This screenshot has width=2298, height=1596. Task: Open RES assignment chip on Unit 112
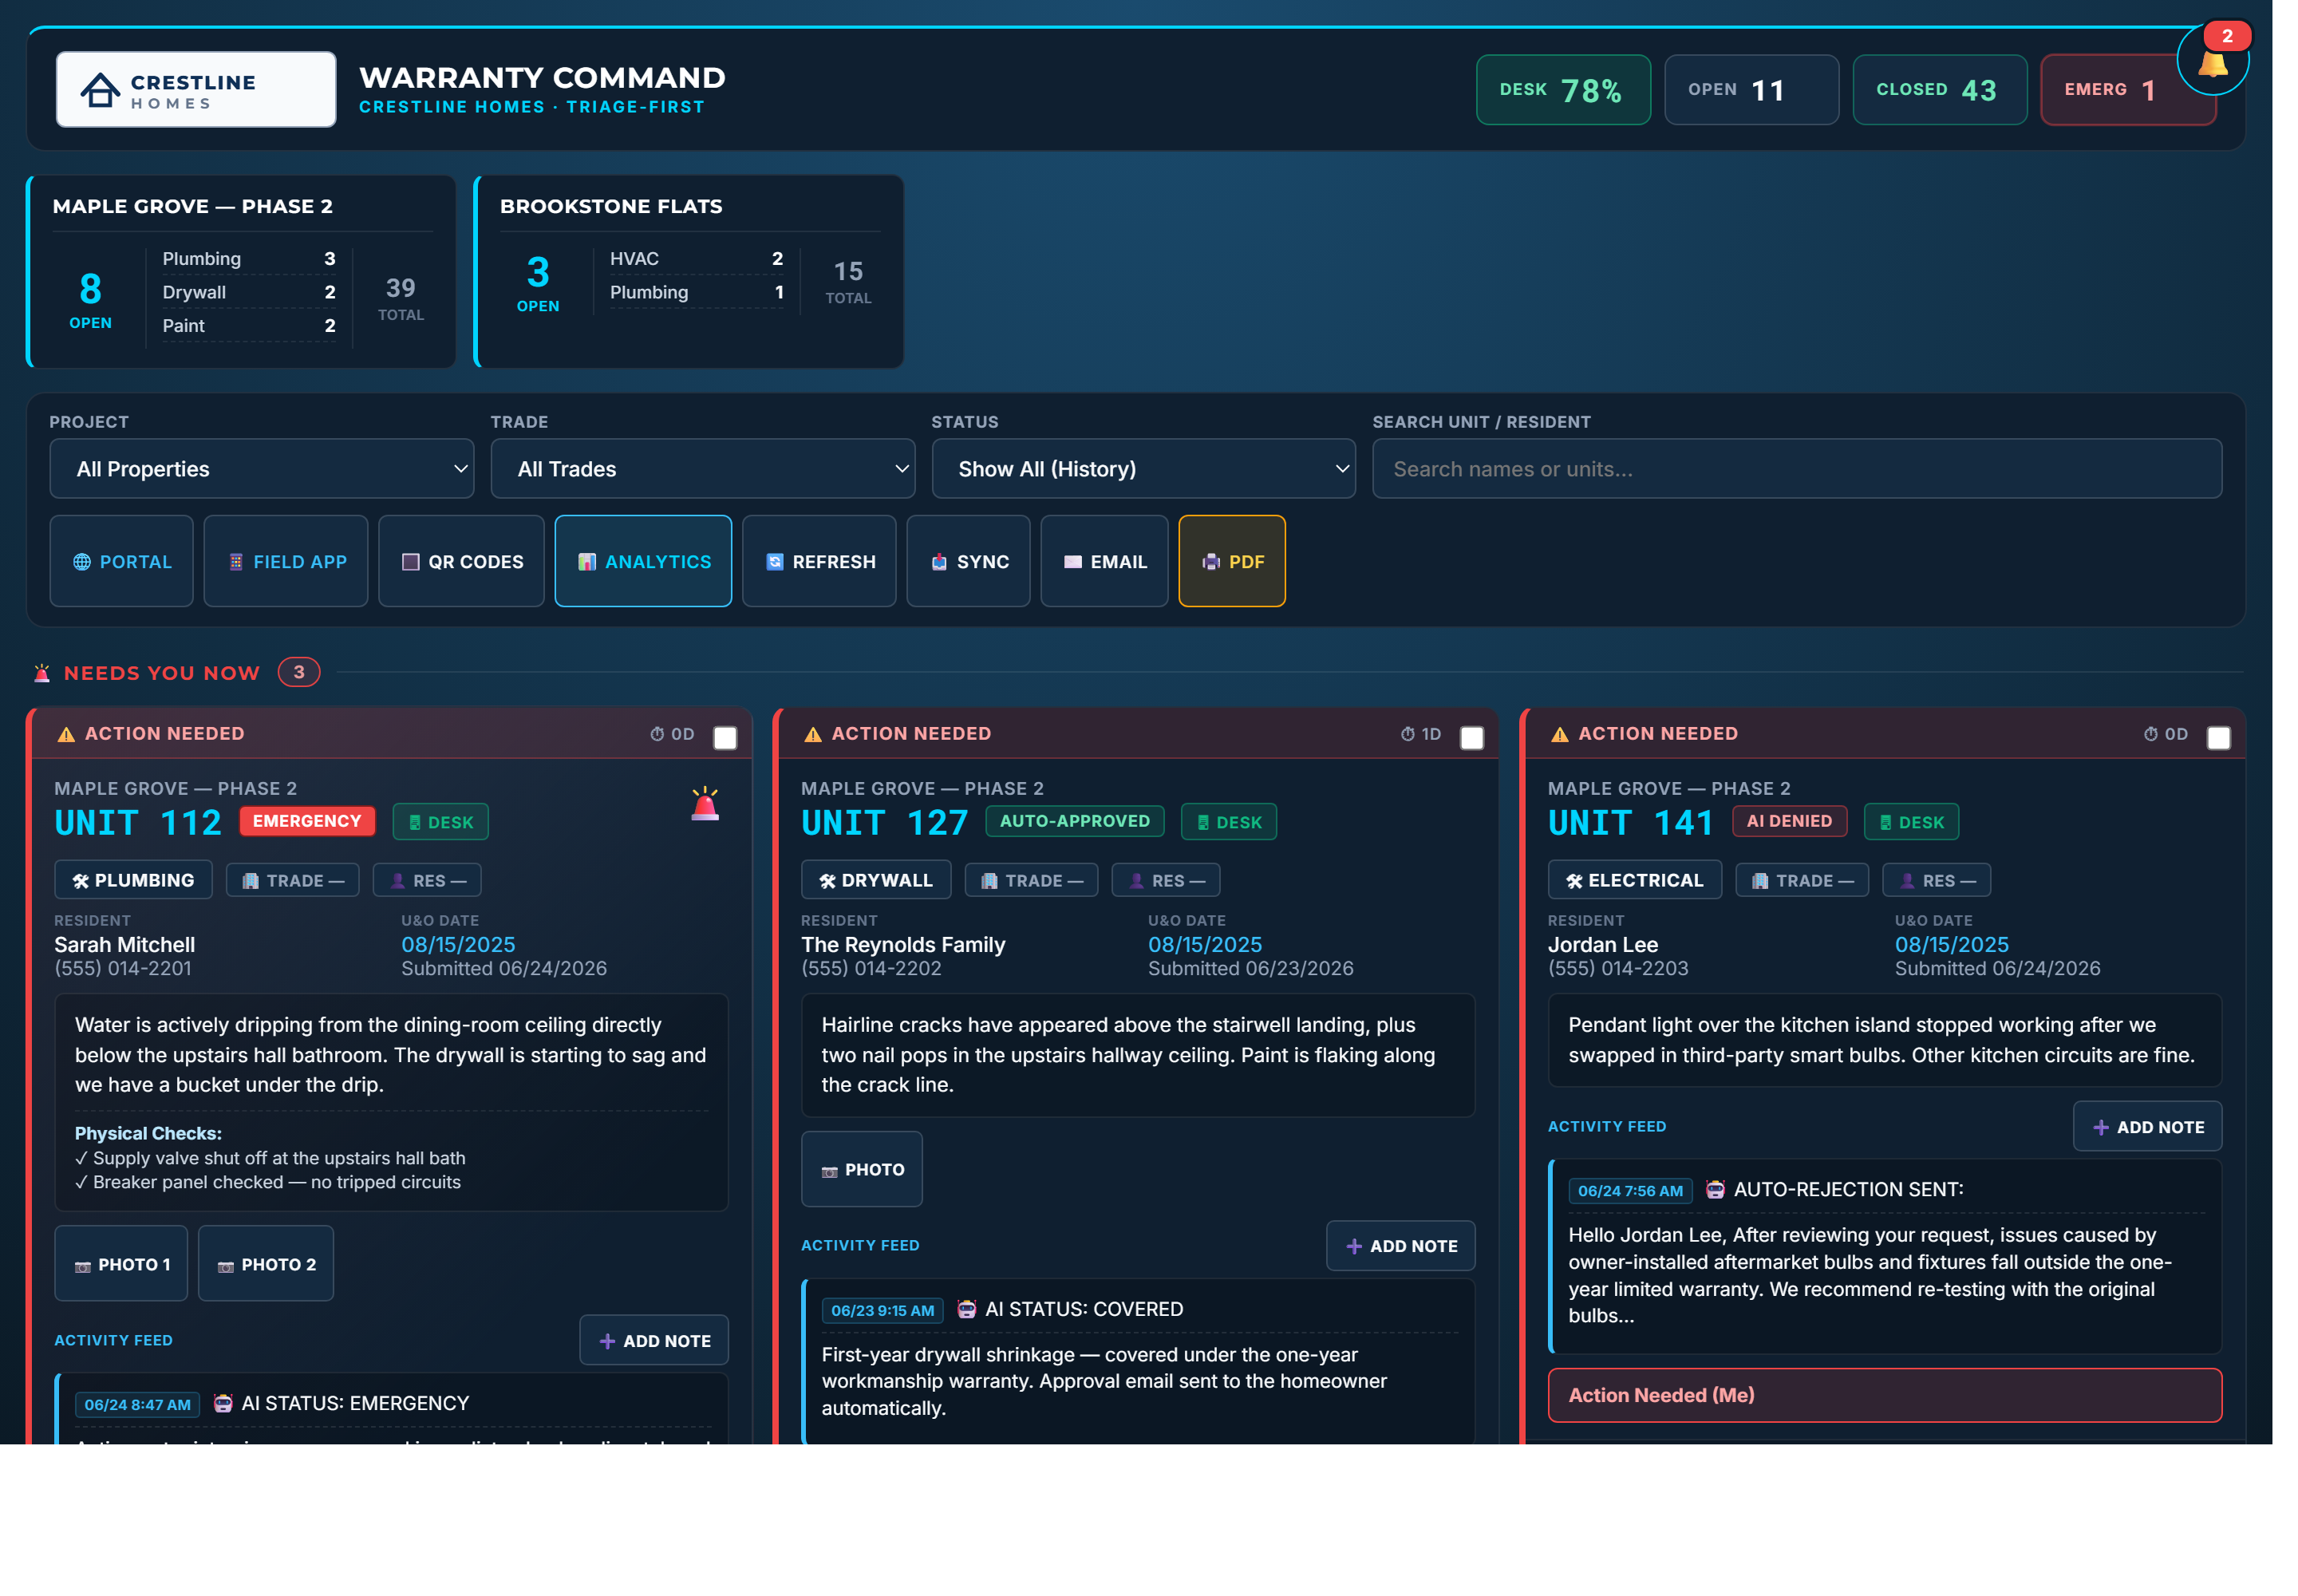[x=427, y=880]
